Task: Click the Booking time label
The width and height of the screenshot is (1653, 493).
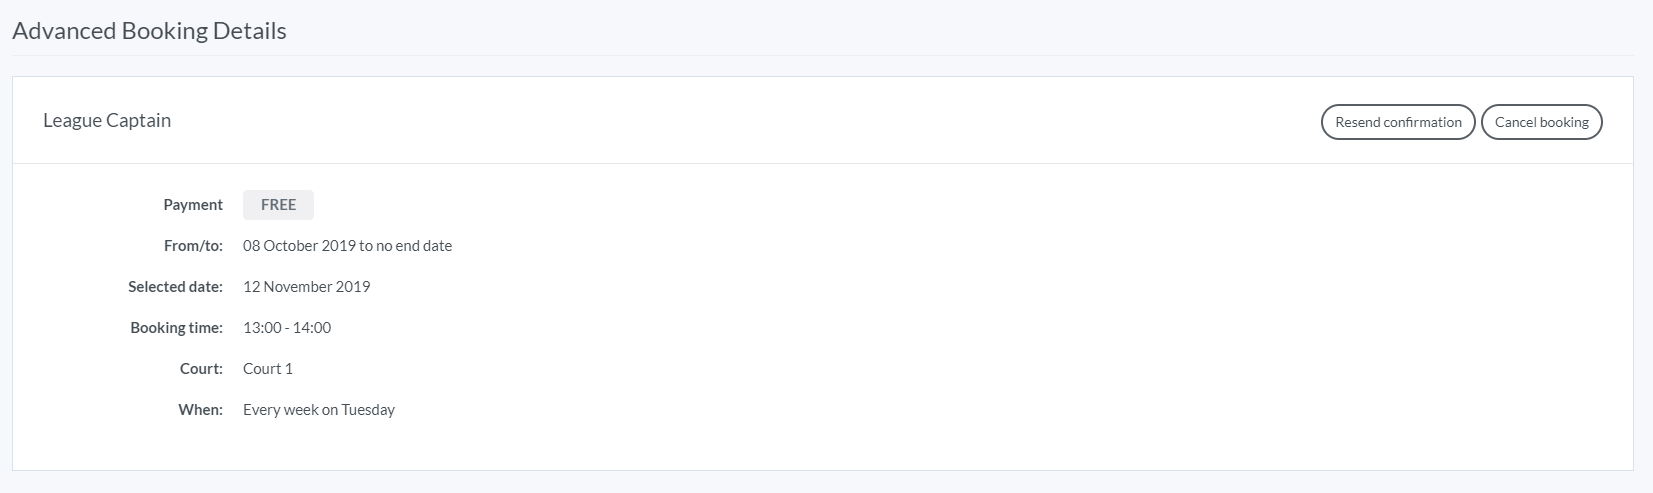Action: pyautogui.click(x=176, y=328)
